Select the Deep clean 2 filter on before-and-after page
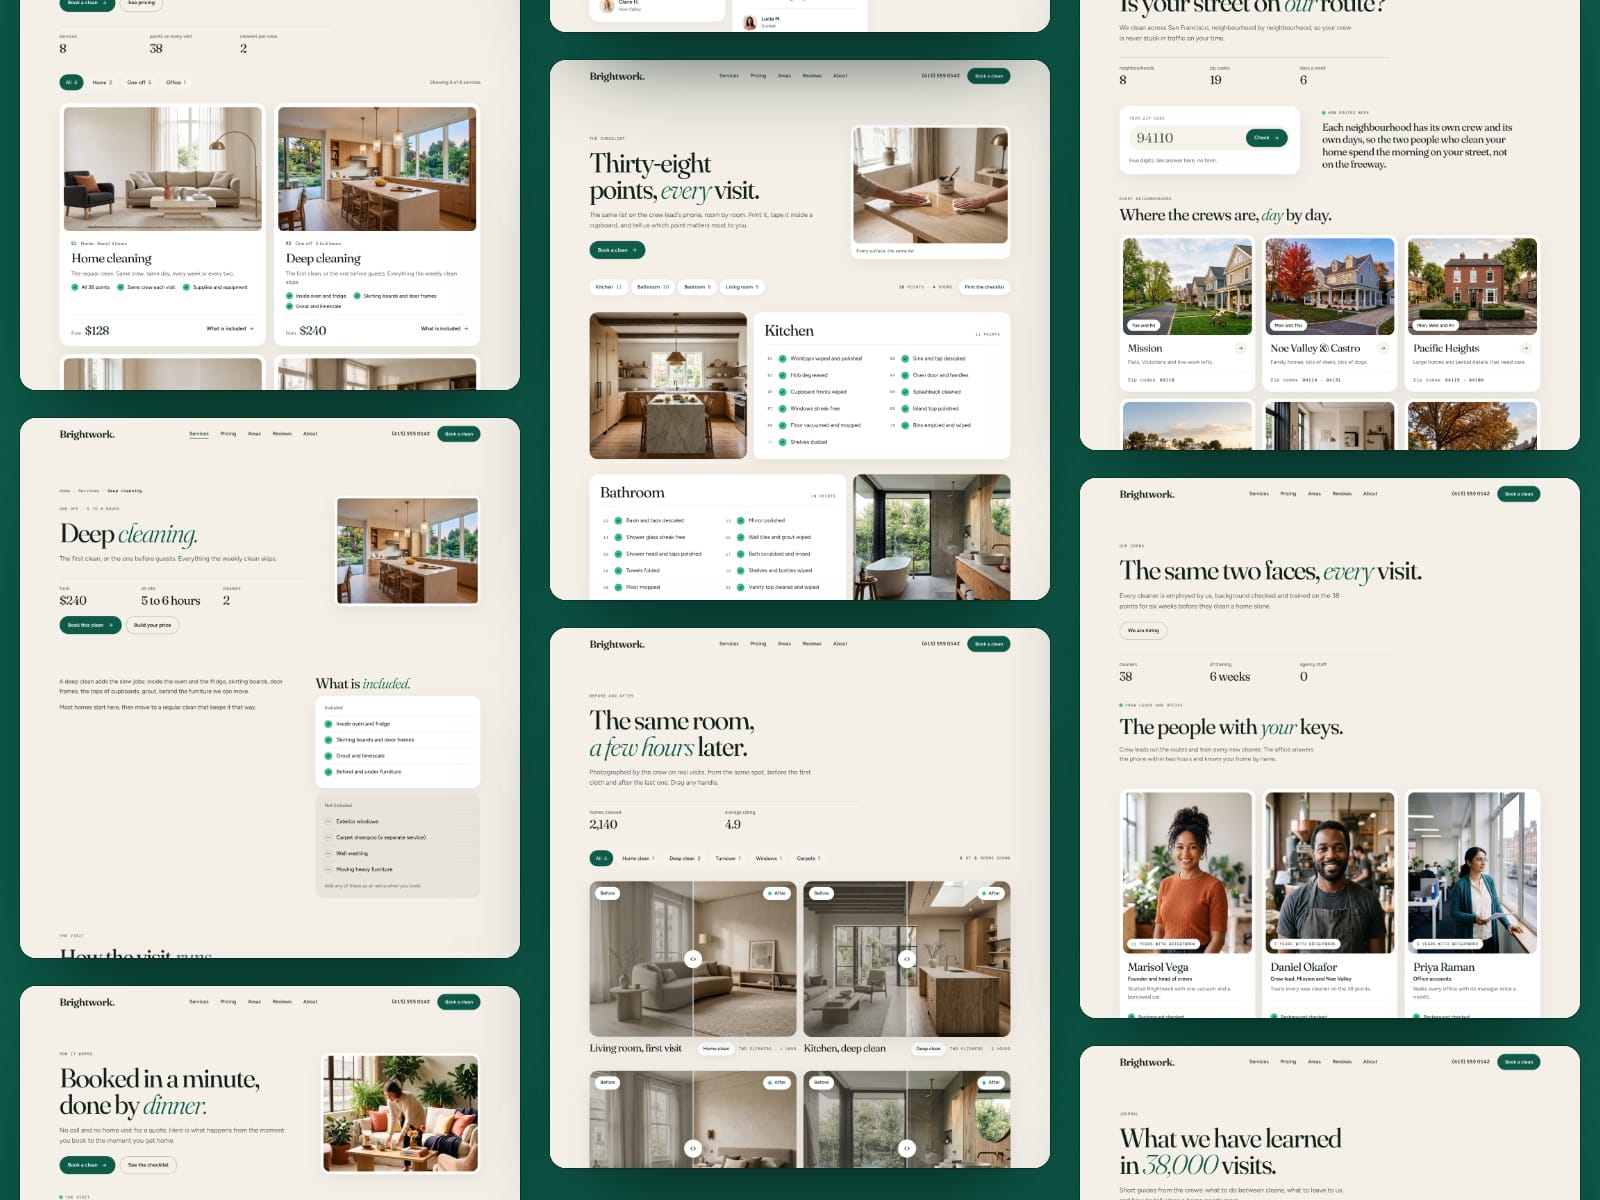1600x1200 pixels. click(685, 858)
